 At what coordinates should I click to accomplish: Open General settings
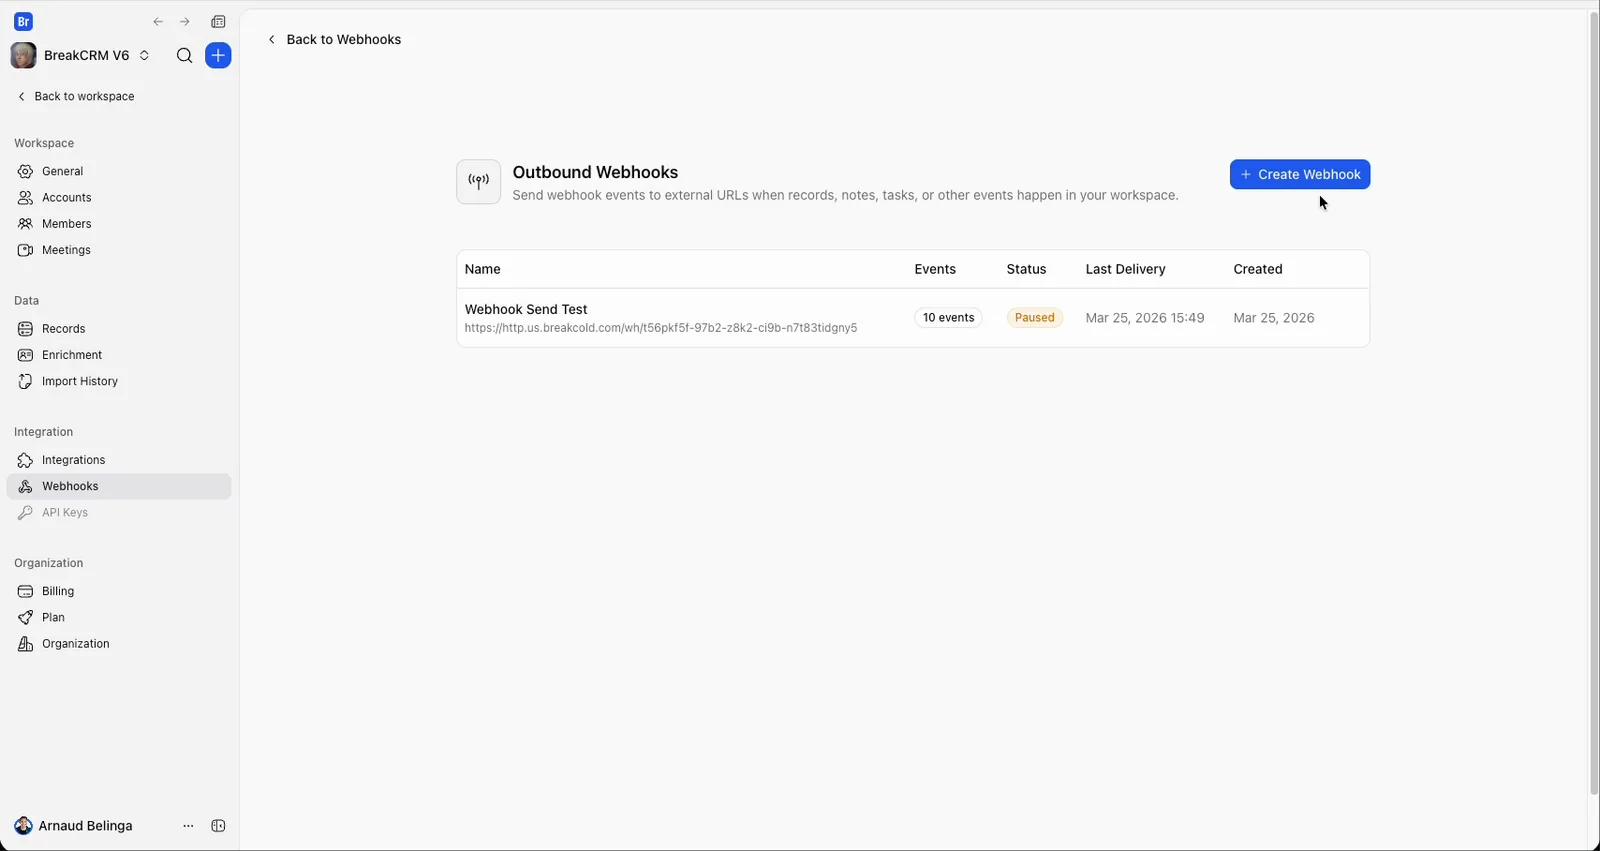tap(118, 171)
